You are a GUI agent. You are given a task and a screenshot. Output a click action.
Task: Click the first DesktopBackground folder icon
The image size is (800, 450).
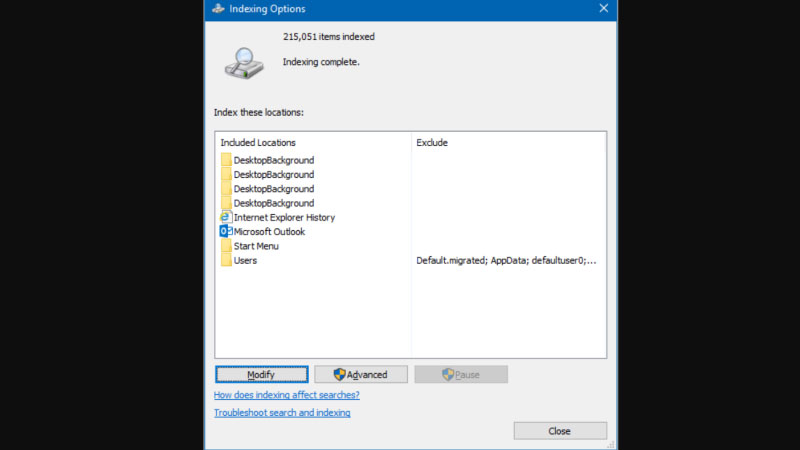coord(226,160)
